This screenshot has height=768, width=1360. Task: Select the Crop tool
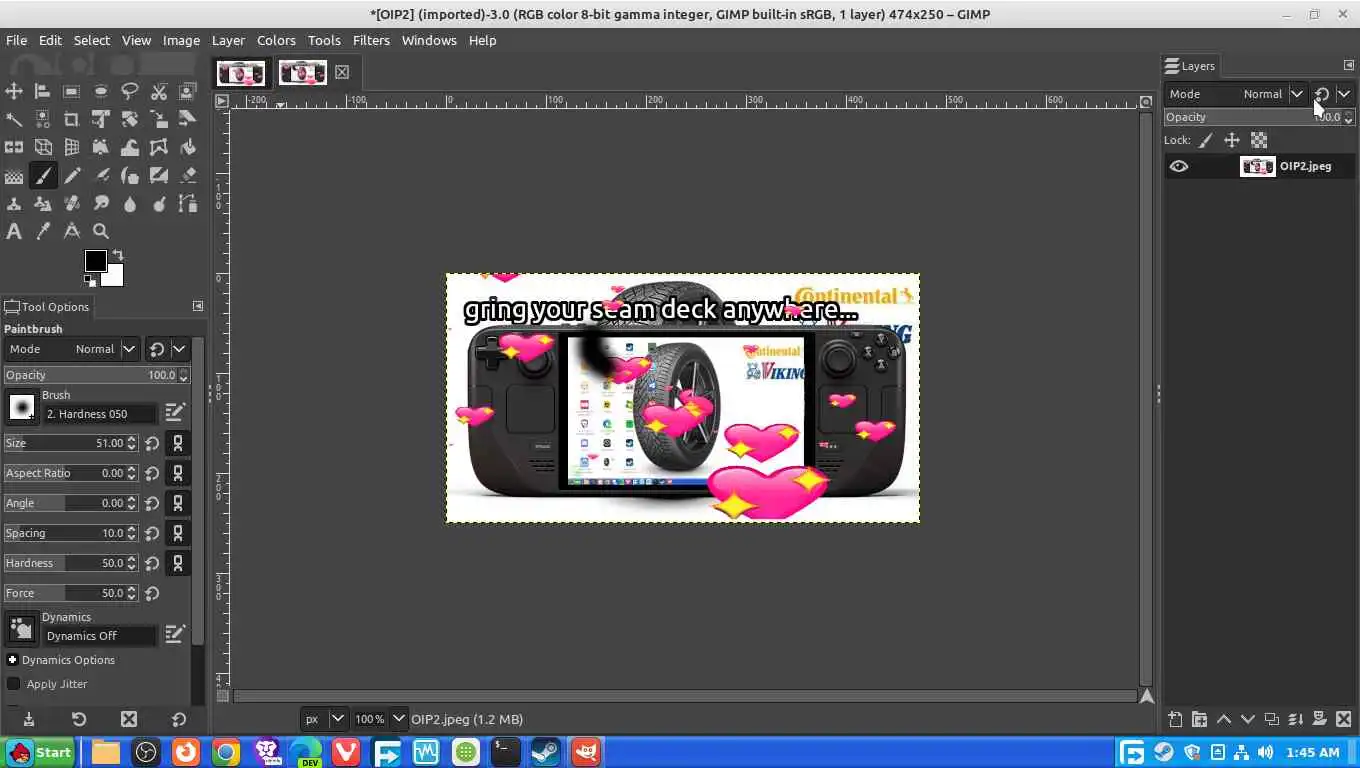coord(72,119)
